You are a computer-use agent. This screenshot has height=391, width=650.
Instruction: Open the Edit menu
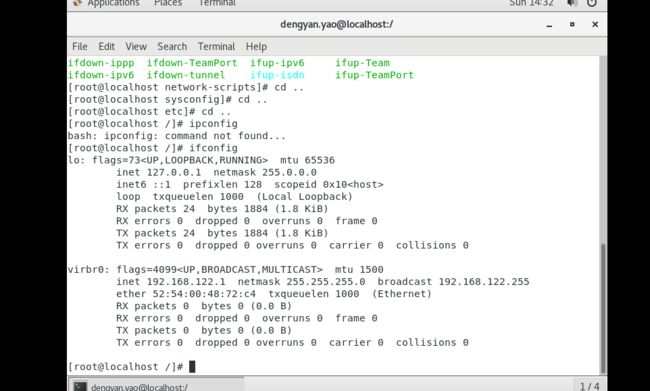tap(107, 46)
